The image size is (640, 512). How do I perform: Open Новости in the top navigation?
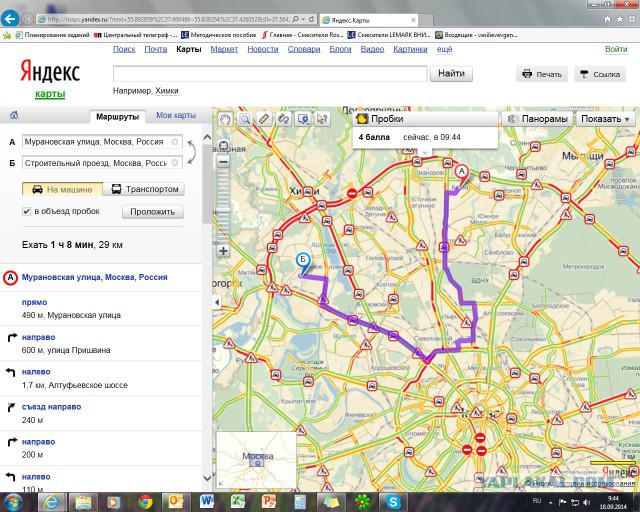coord(263,49)
